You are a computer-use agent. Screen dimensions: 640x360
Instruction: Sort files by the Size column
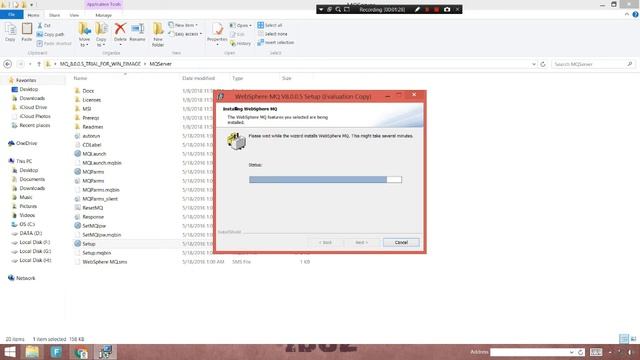pyautogui.click(x=287, y=78)
